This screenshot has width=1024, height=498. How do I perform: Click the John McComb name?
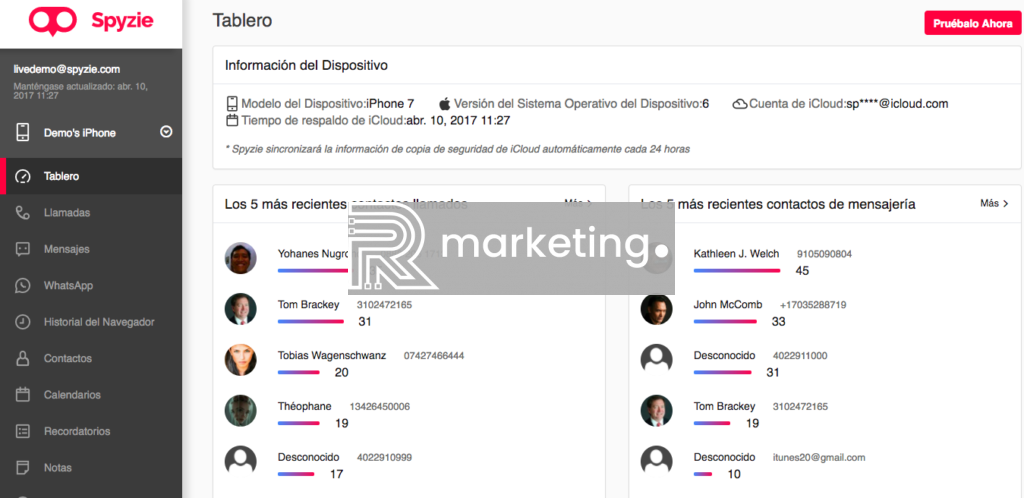[x=728, y=304]
